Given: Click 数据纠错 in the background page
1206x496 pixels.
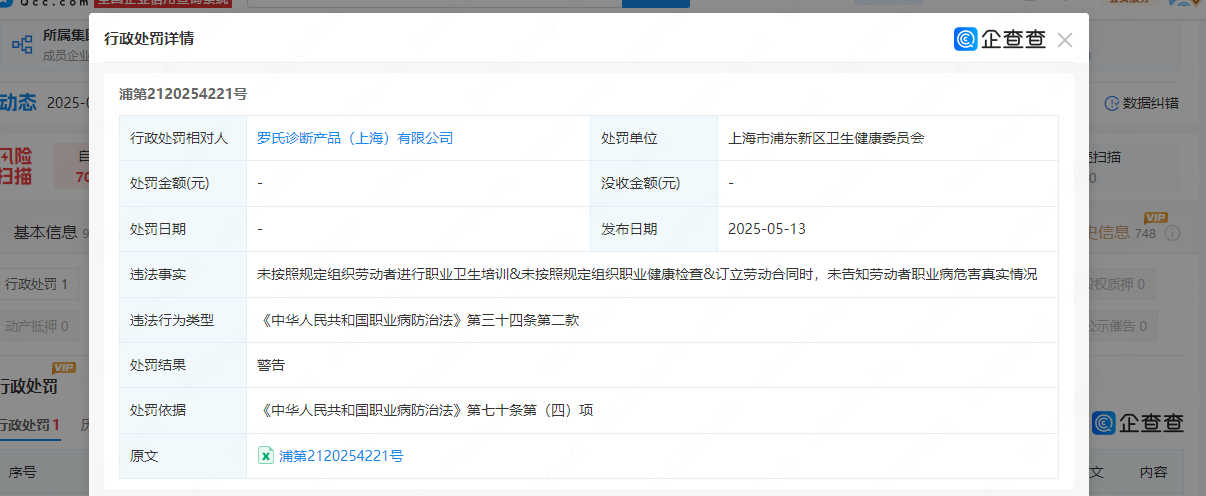Looking at the screenshot, I should [x=1151, y=103].
